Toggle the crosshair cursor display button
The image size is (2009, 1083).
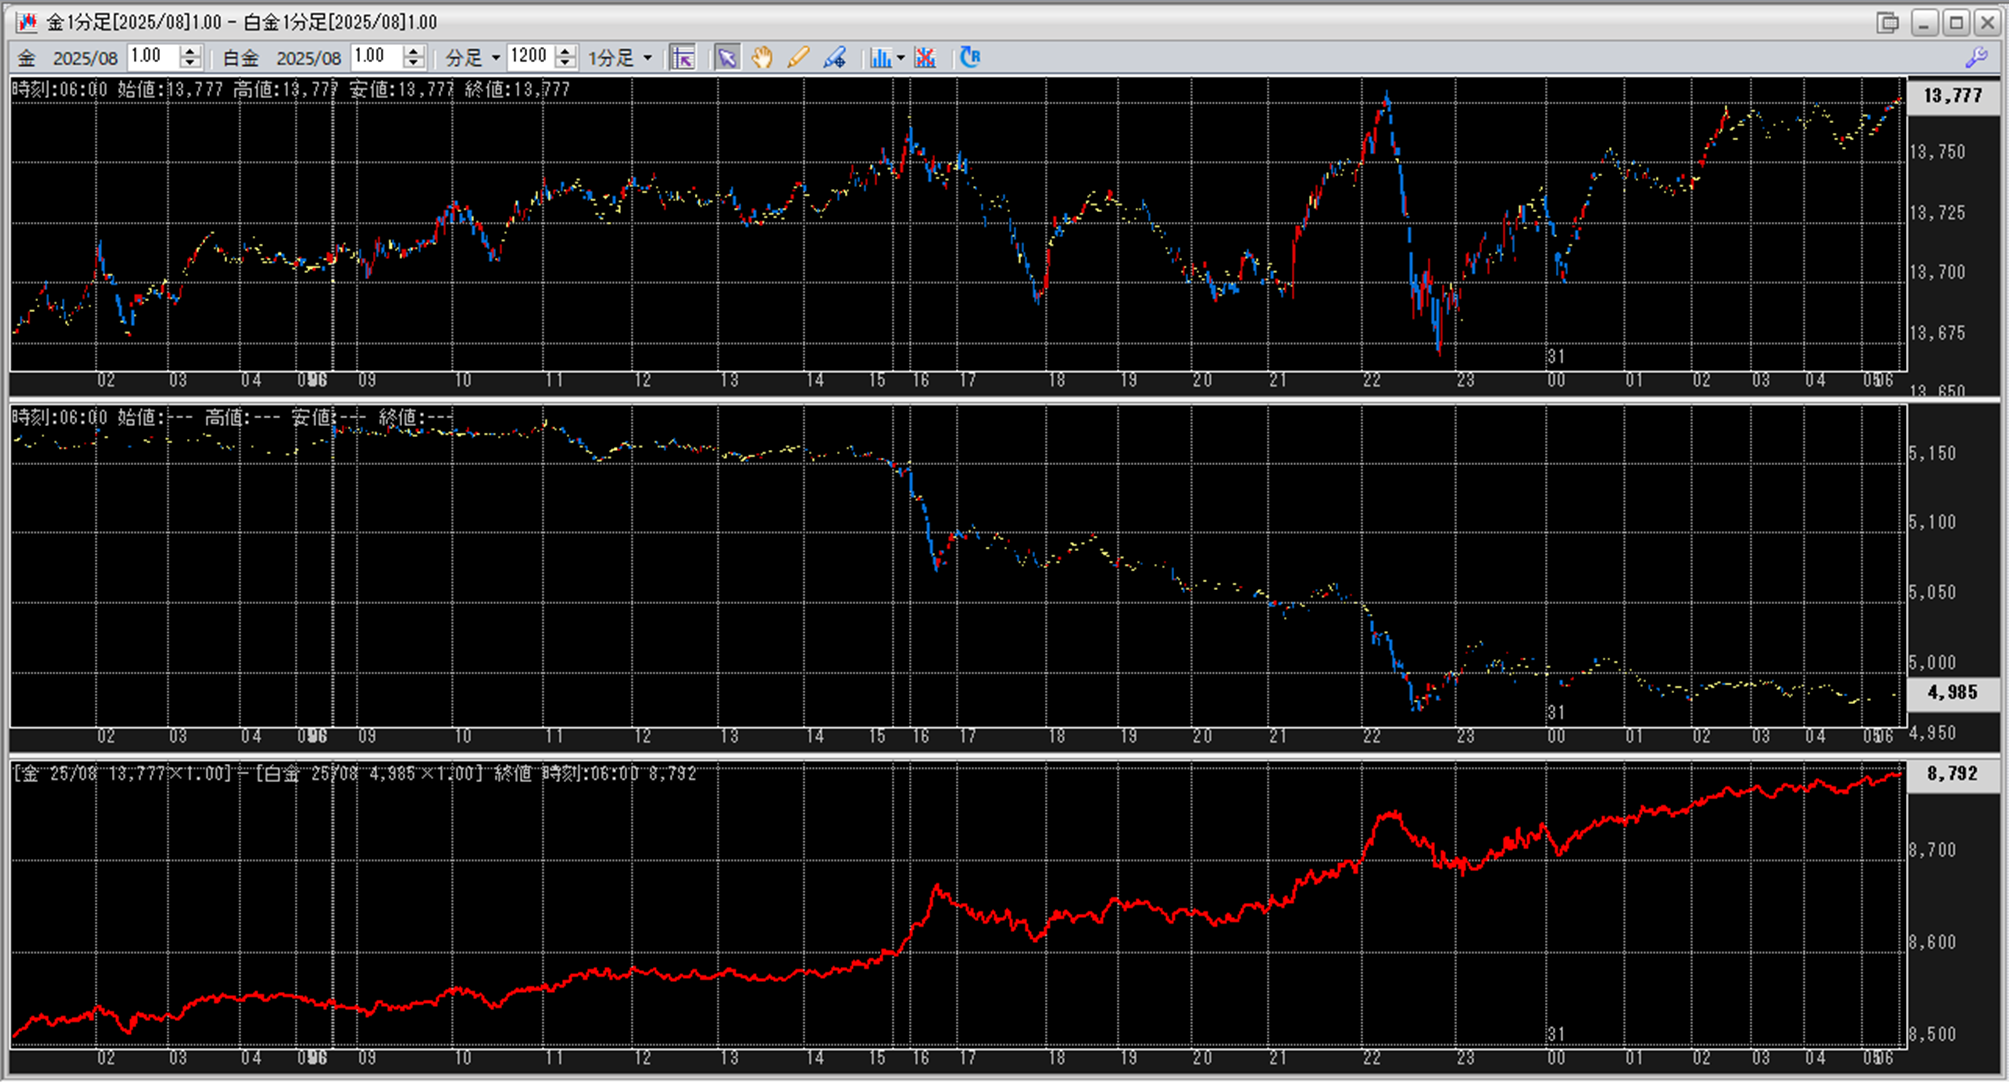[x=683, y=58]
